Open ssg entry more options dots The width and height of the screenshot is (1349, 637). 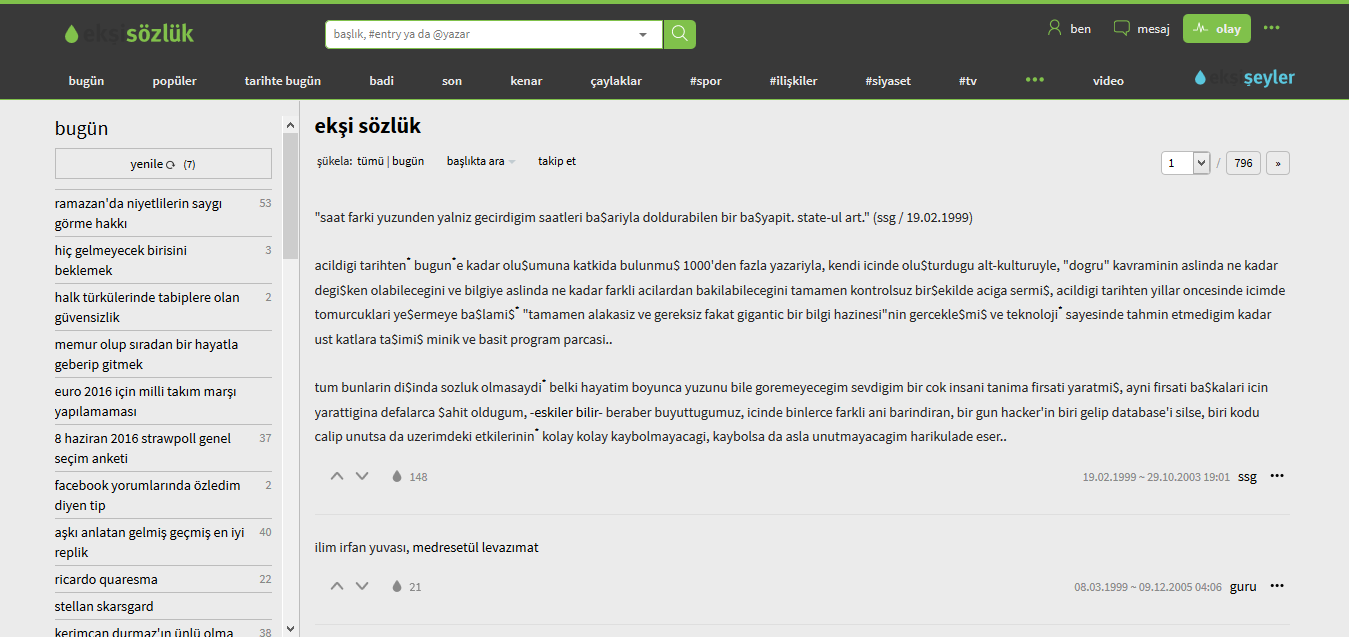(1277, 476)
